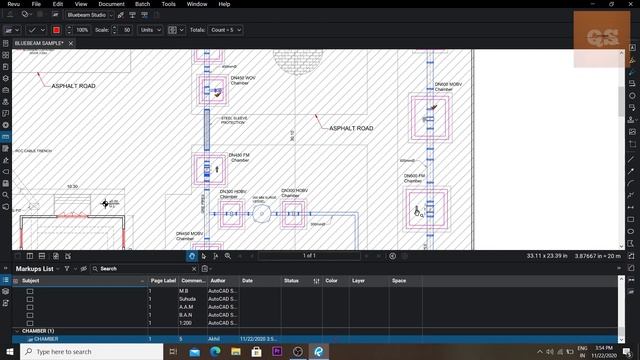The height and width of the screenshot is (360, 640).
Task: Click the red color swatch
Action: (56, 30)
